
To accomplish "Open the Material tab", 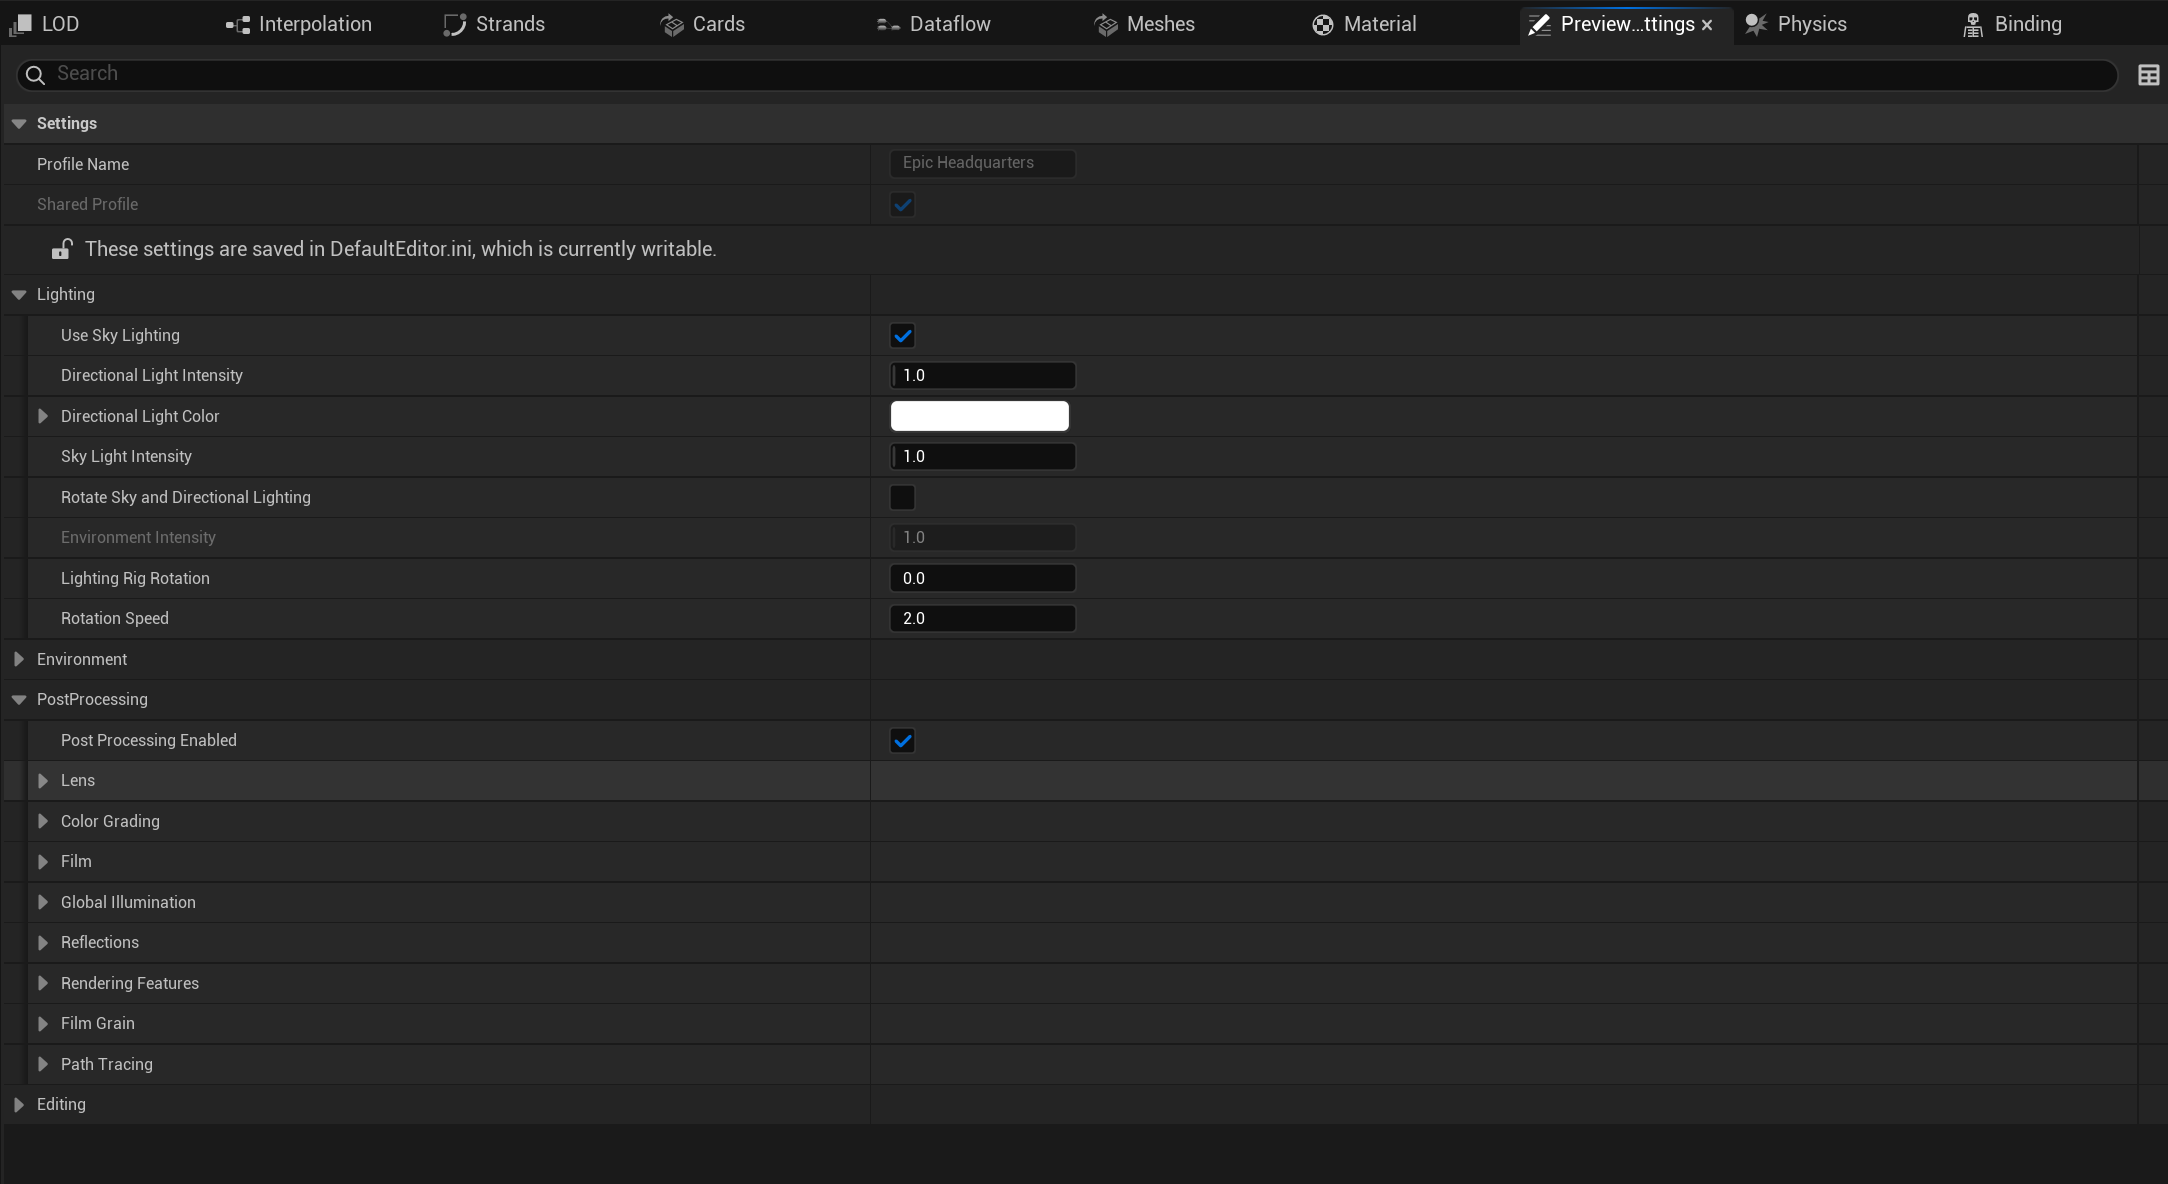I will tap(1365, 24).
